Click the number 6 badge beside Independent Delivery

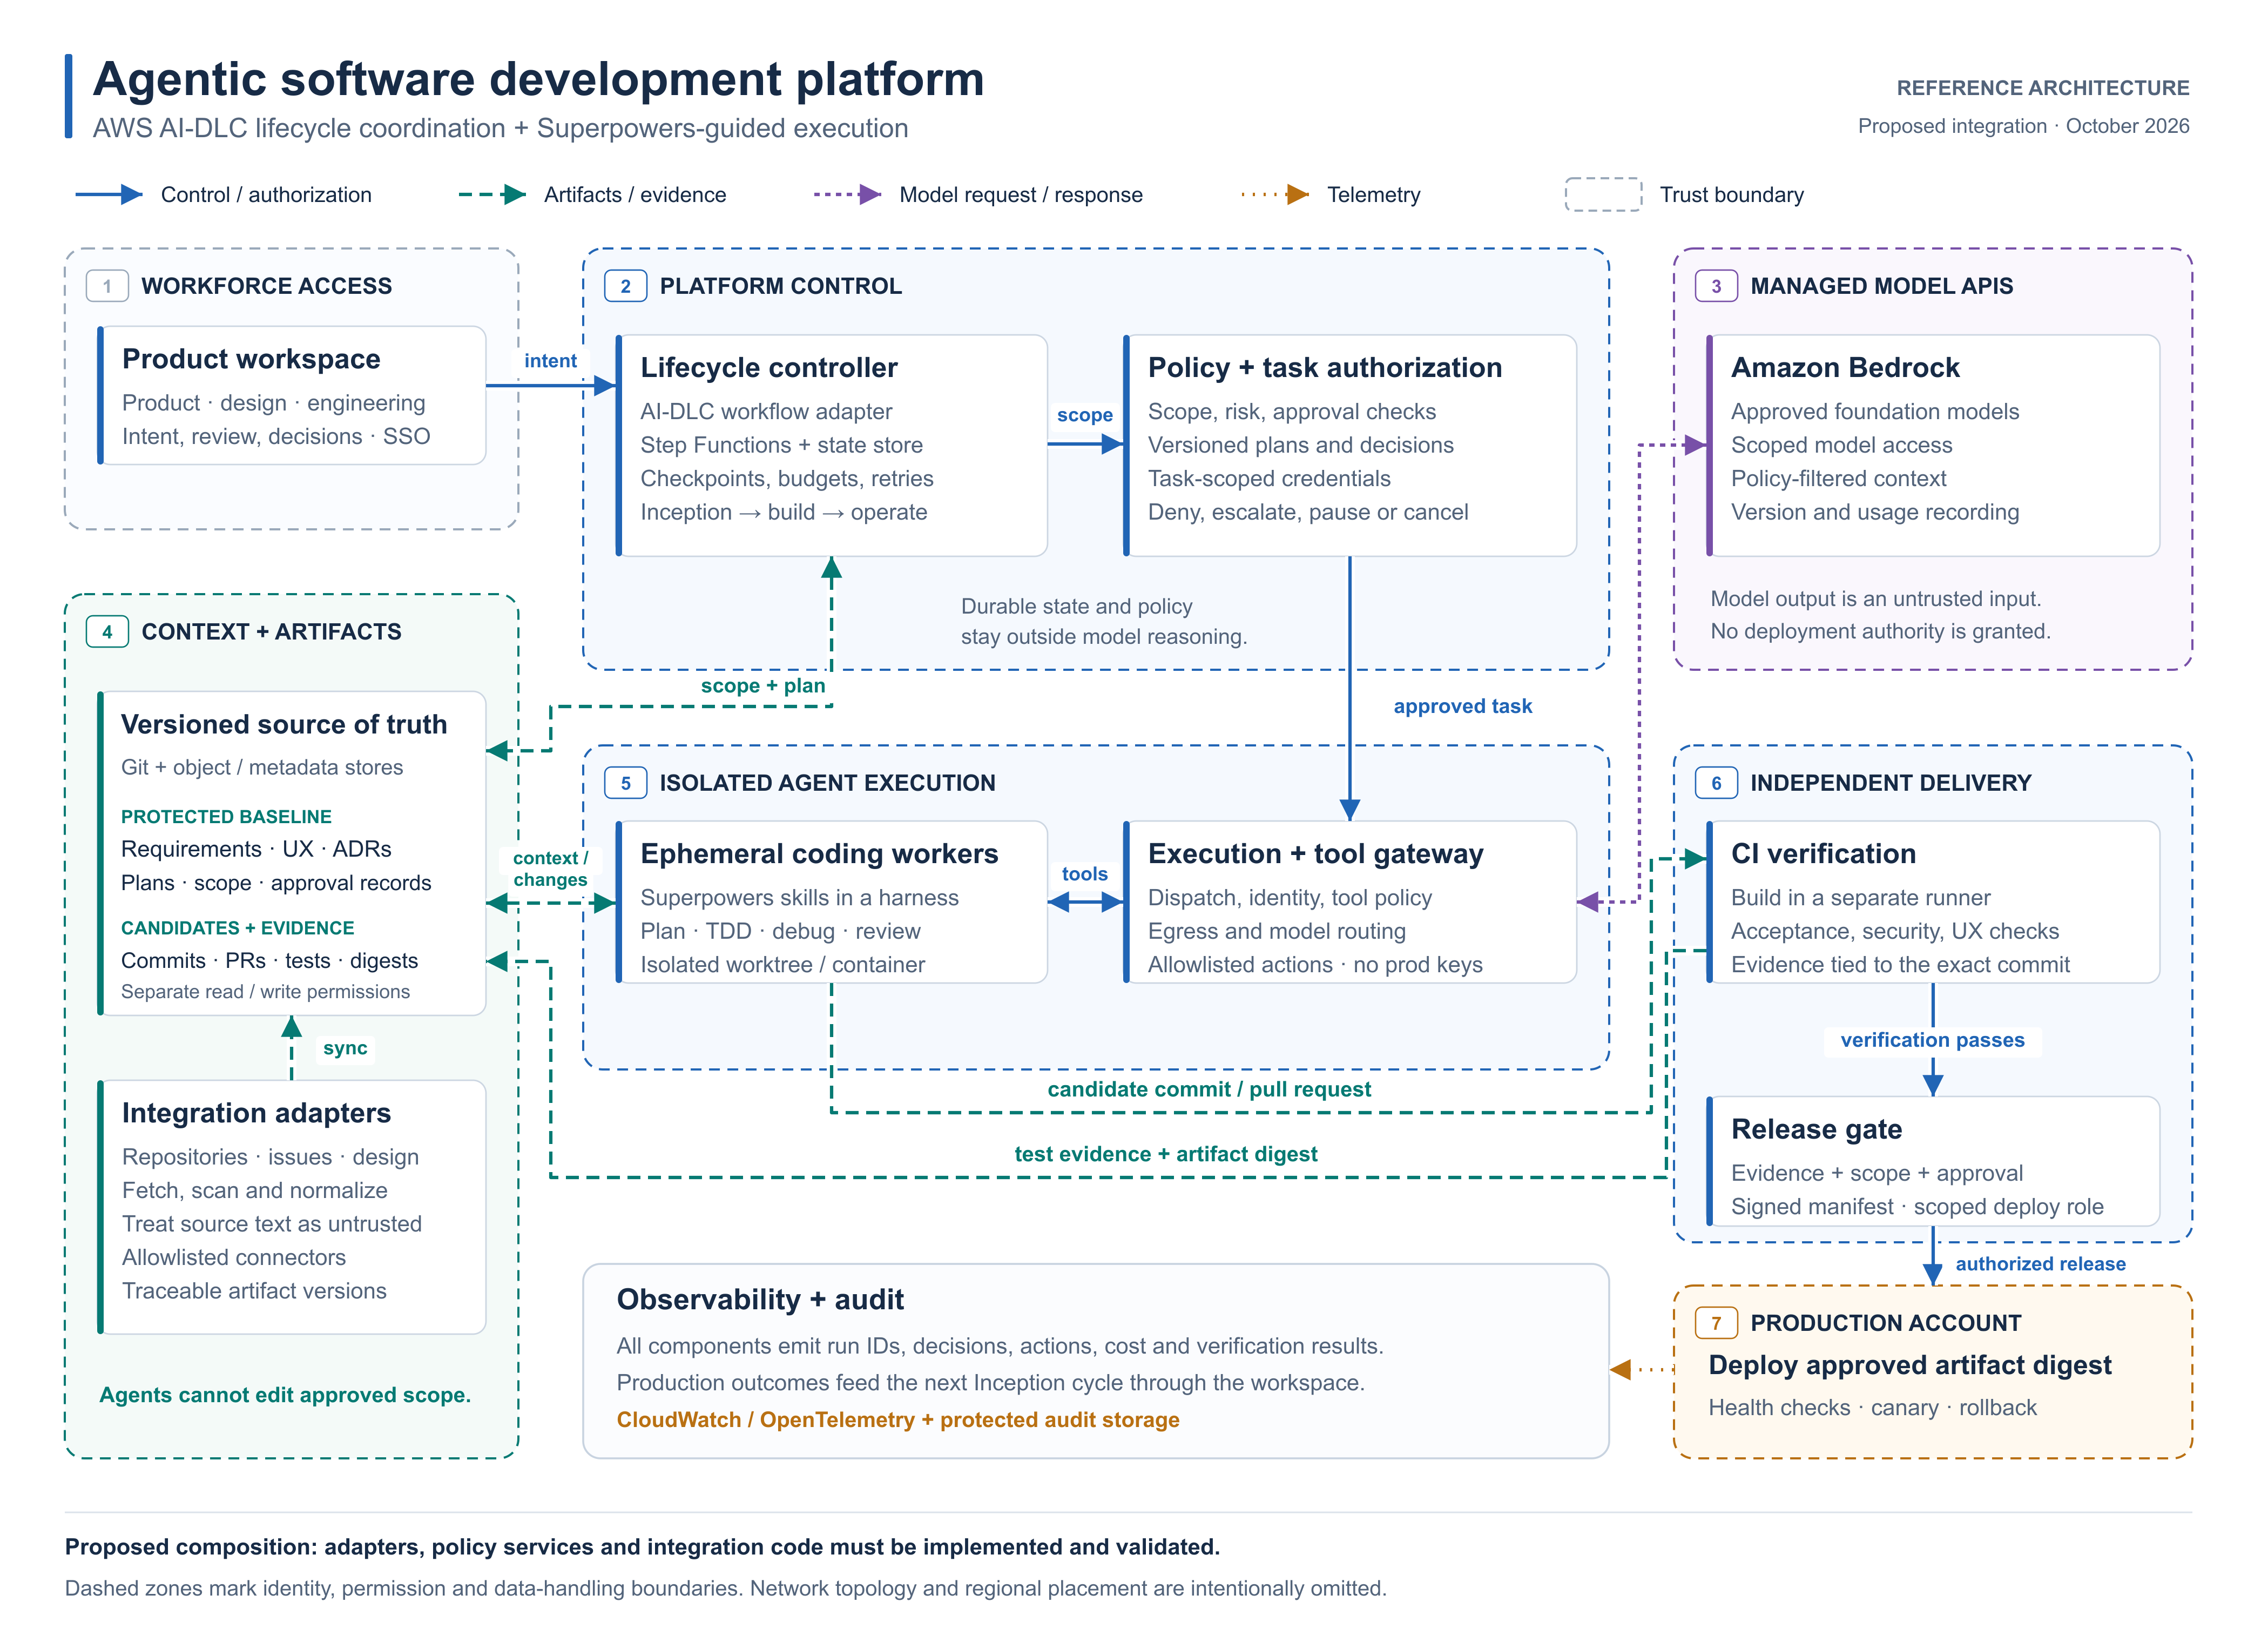click(x=1716, y=783)
